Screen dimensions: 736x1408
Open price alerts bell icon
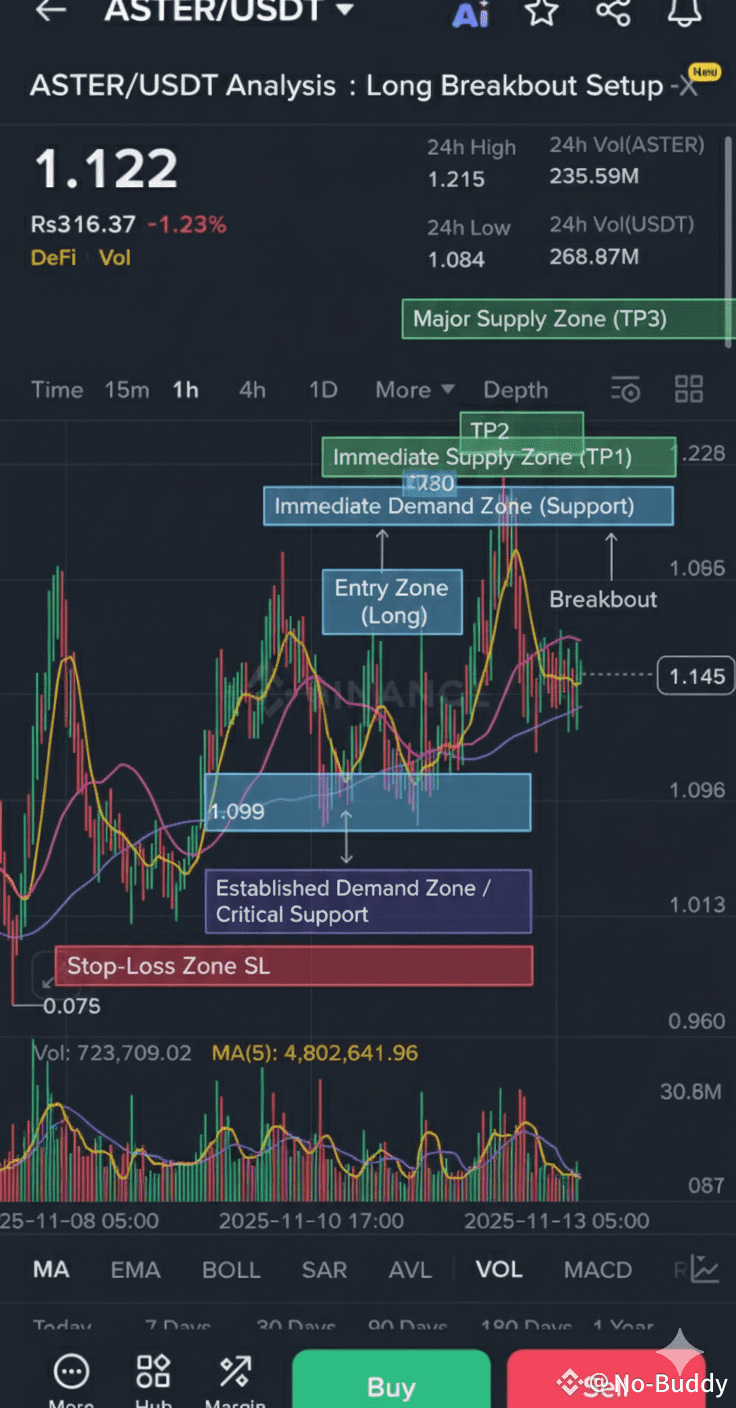pos(685,11)
